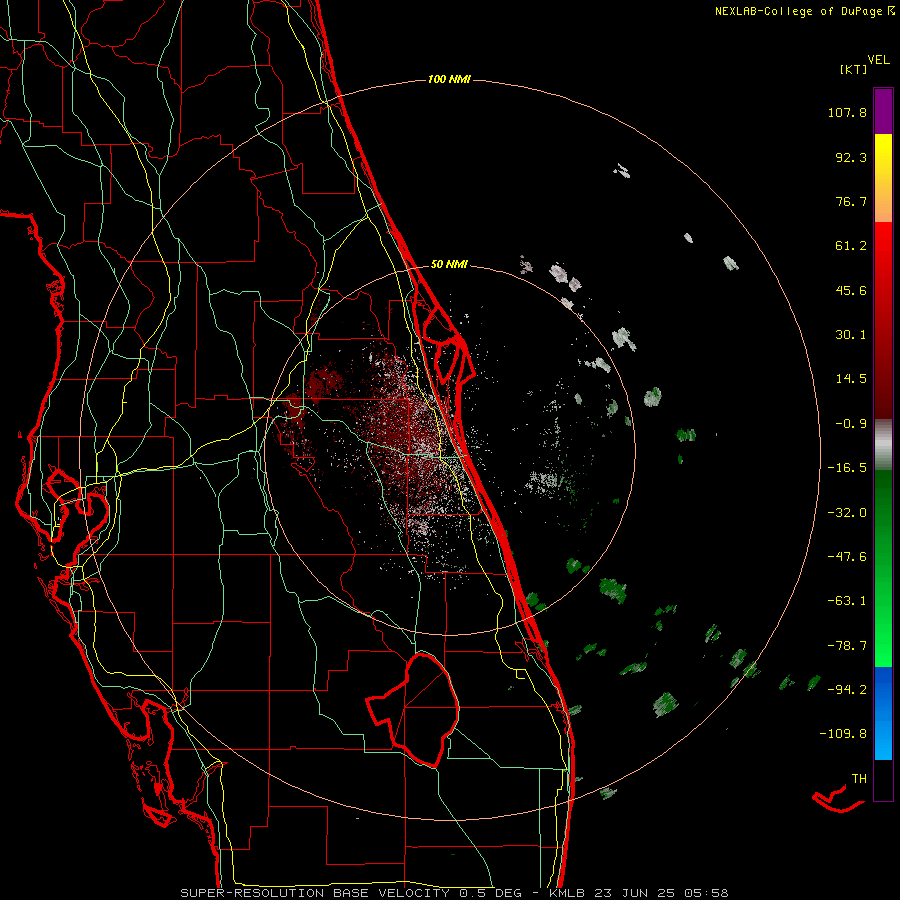Click the -47.6 velocity scale value
The width and height of the screenshot is (900, 900).
tap(847, 557)
